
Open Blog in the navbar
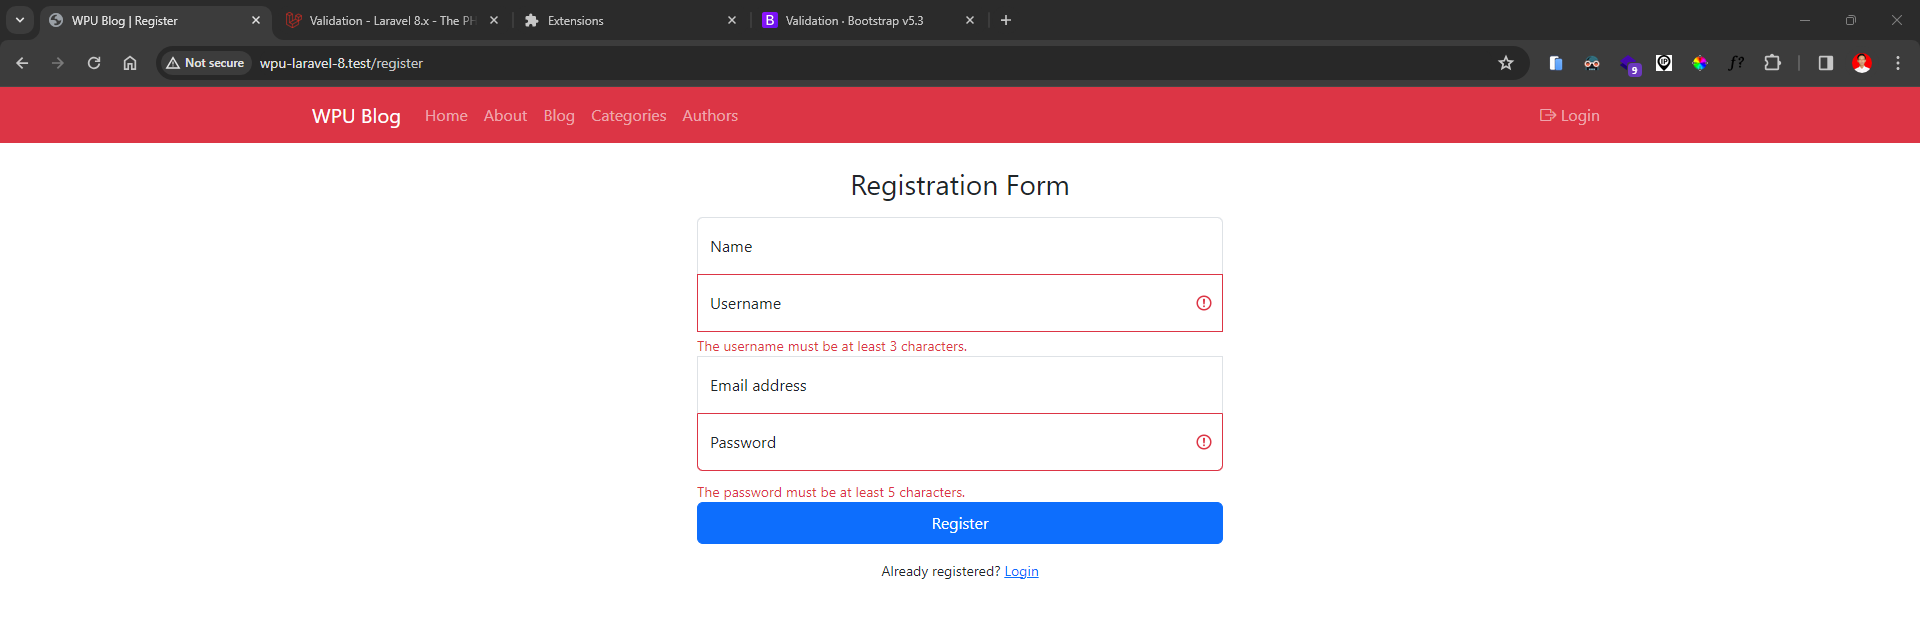pyautogui.click(x=559, y=116)
